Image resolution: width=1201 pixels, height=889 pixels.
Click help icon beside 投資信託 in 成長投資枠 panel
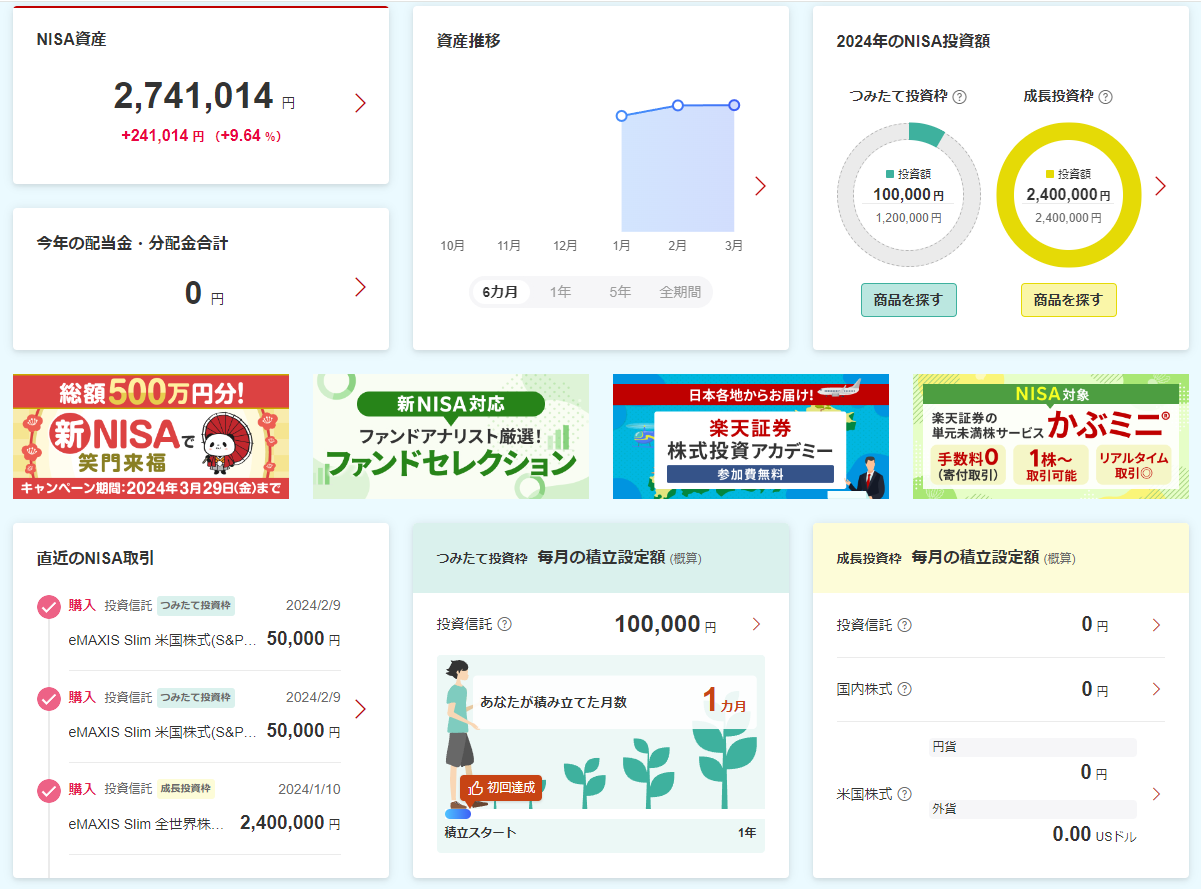(x=905, y=625)
